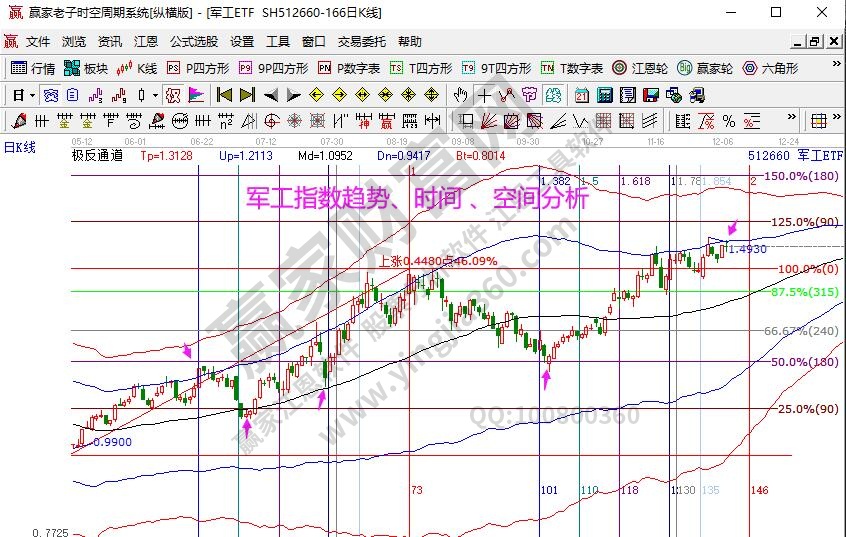846x537 pixels.
Task: Click the calculator icon in toolbar
Action: pyautogui.click(x=604, y=95)
